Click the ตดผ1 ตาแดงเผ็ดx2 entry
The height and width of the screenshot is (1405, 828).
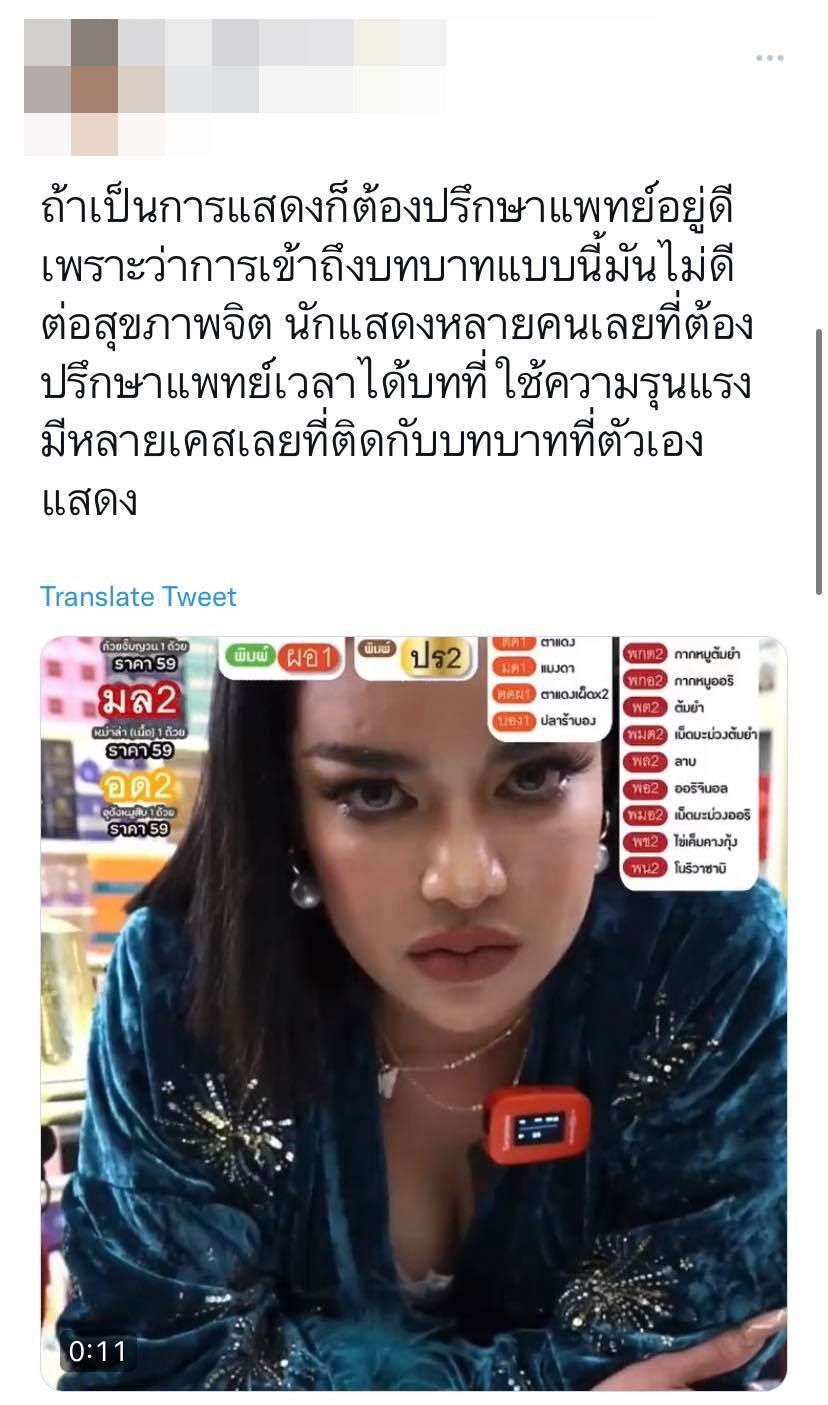tap(551, 694)
